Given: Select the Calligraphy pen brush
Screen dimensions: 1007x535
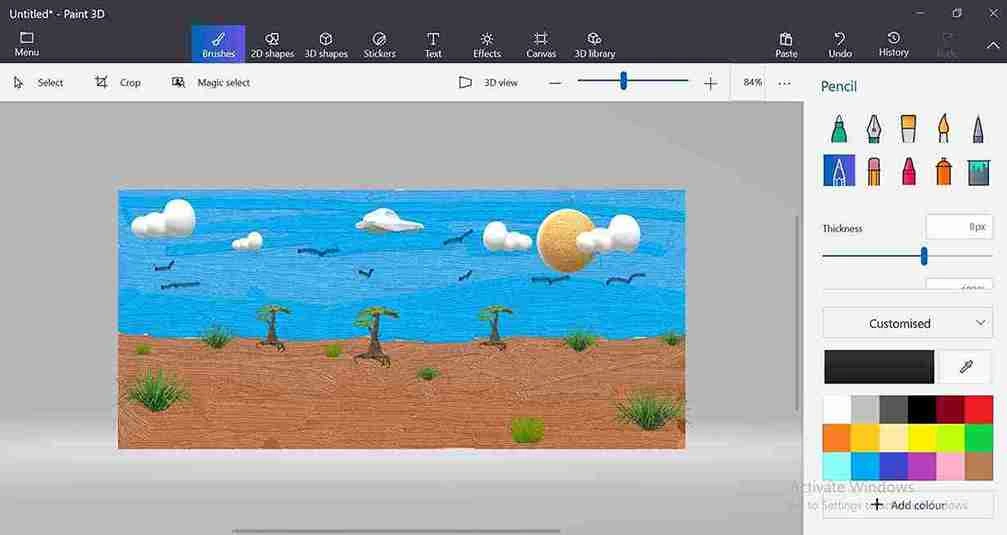Looking at the screenshot, I should pos(873,128).
